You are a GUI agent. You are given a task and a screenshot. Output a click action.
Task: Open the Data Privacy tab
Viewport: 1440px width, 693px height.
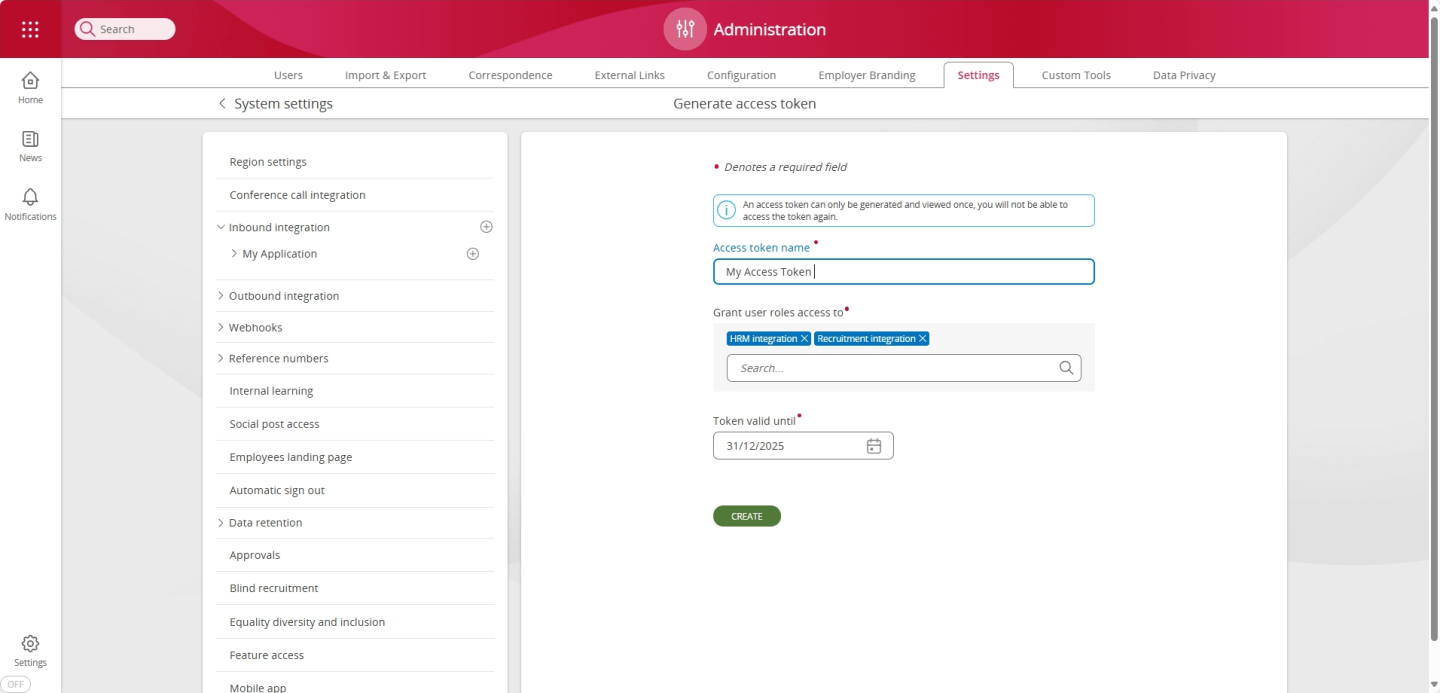point(1183,74)
